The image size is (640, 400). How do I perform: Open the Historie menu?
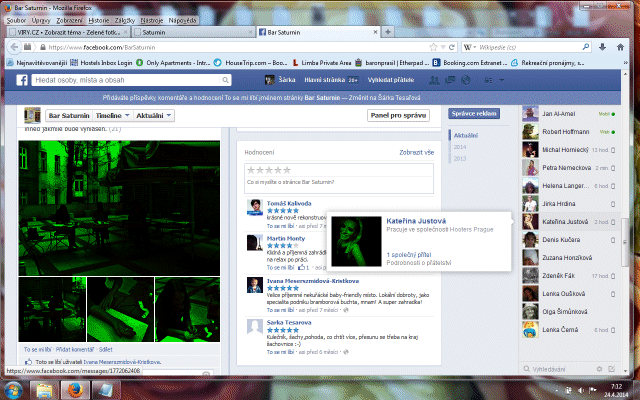point(99,20)
